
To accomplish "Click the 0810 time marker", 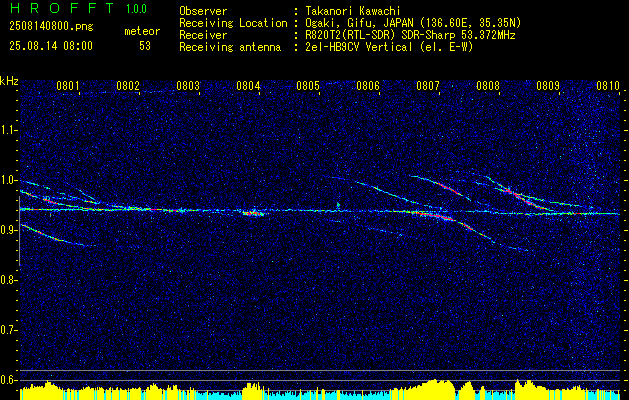I will (x=608, y=86).
